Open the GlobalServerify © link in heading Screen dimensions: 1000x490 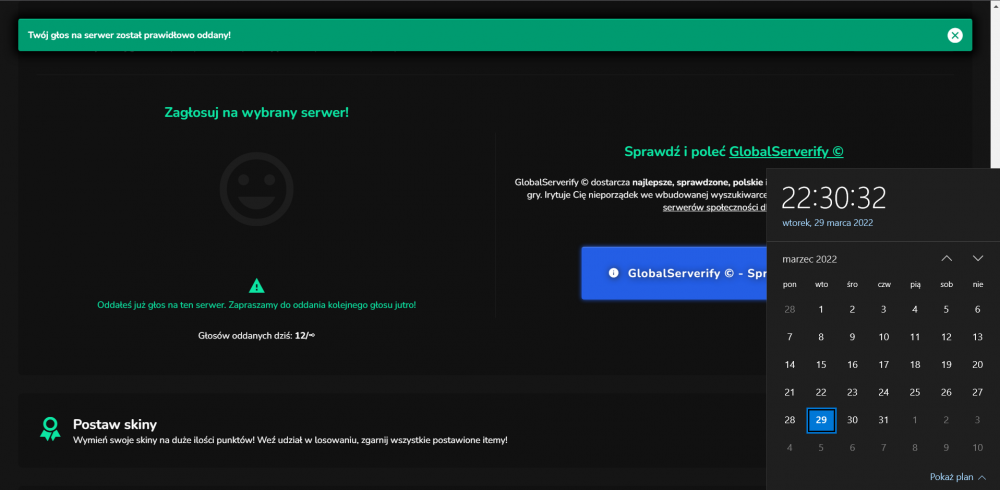point(786,151)
